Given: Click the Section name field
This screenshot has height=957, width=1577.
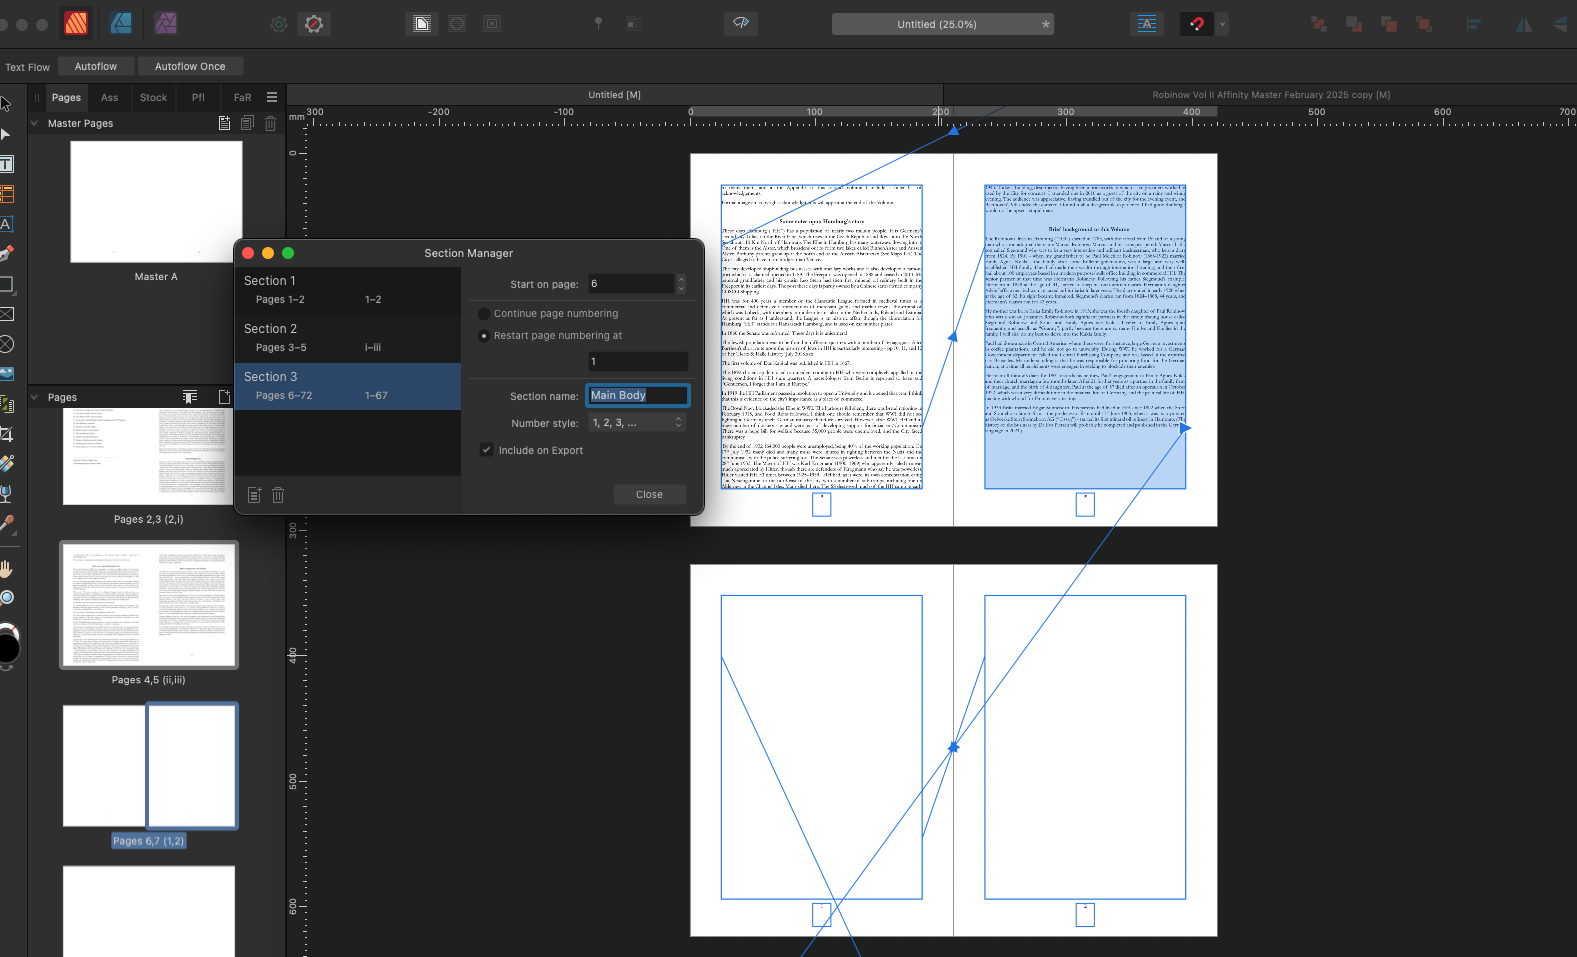Looking at the screenshot, I should tap(637, 395).
